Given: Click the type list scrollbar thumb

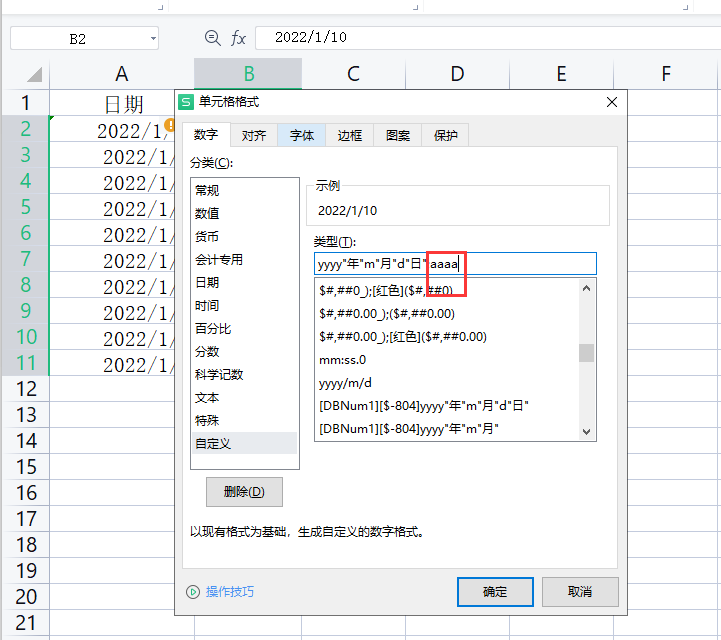Looking at the screenshot, I should 586,353.
